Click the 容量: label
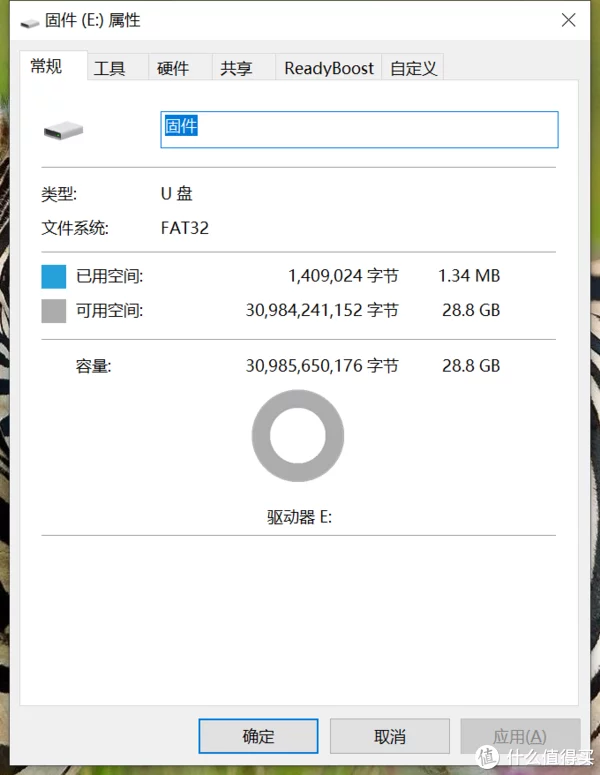This screenshot has width=600, height=775. click(x=93, y=366)
